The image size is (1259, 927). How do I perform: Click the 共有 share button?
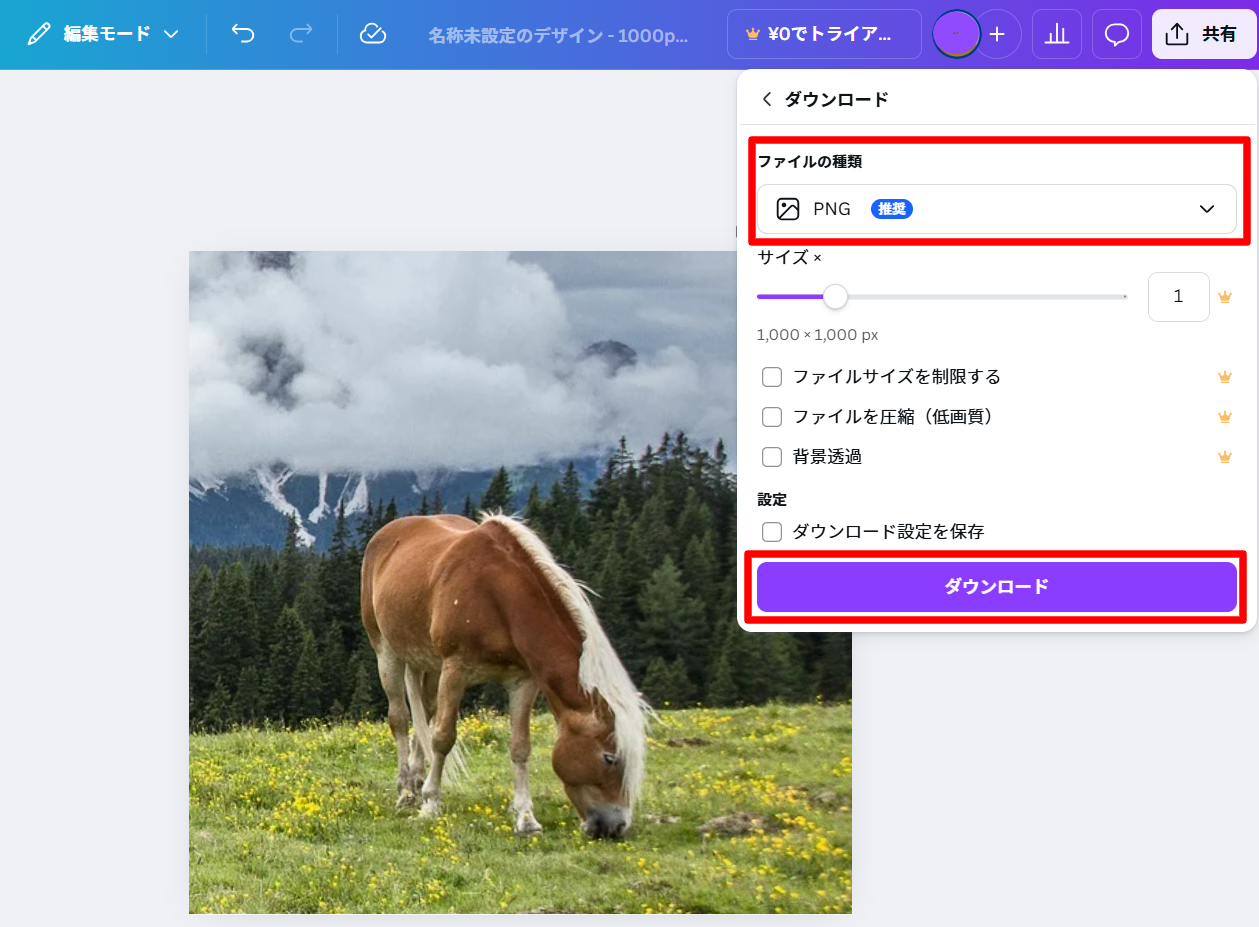1203,35
